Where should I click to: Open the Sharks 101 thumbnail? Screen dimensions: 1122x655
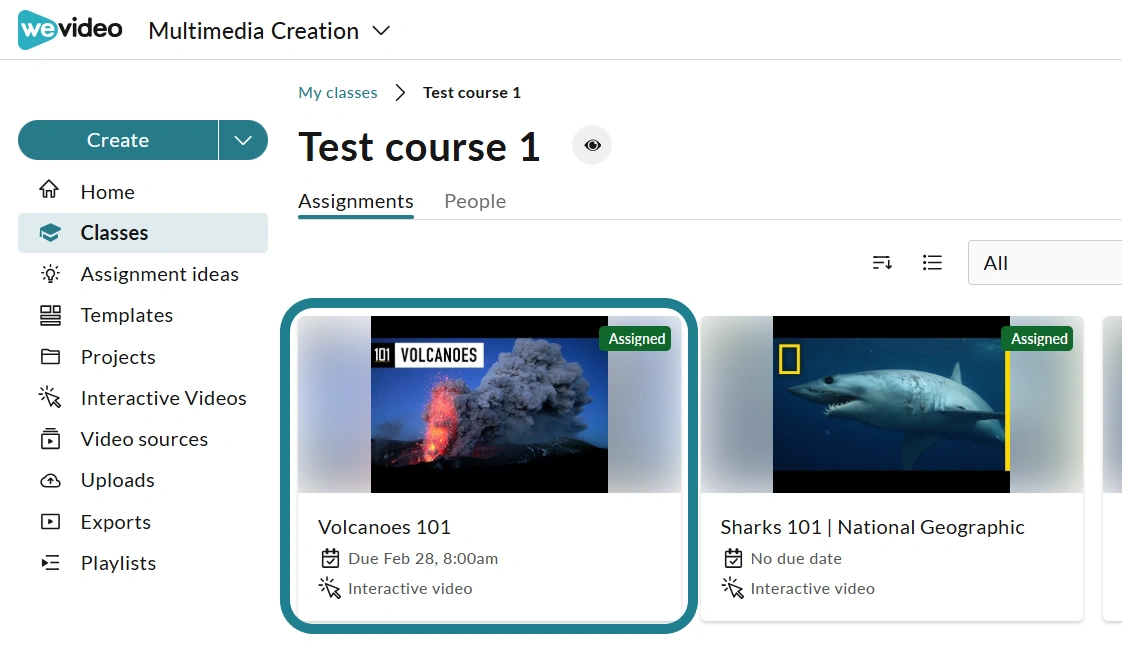pyautogui.click(x=892, y=404)
